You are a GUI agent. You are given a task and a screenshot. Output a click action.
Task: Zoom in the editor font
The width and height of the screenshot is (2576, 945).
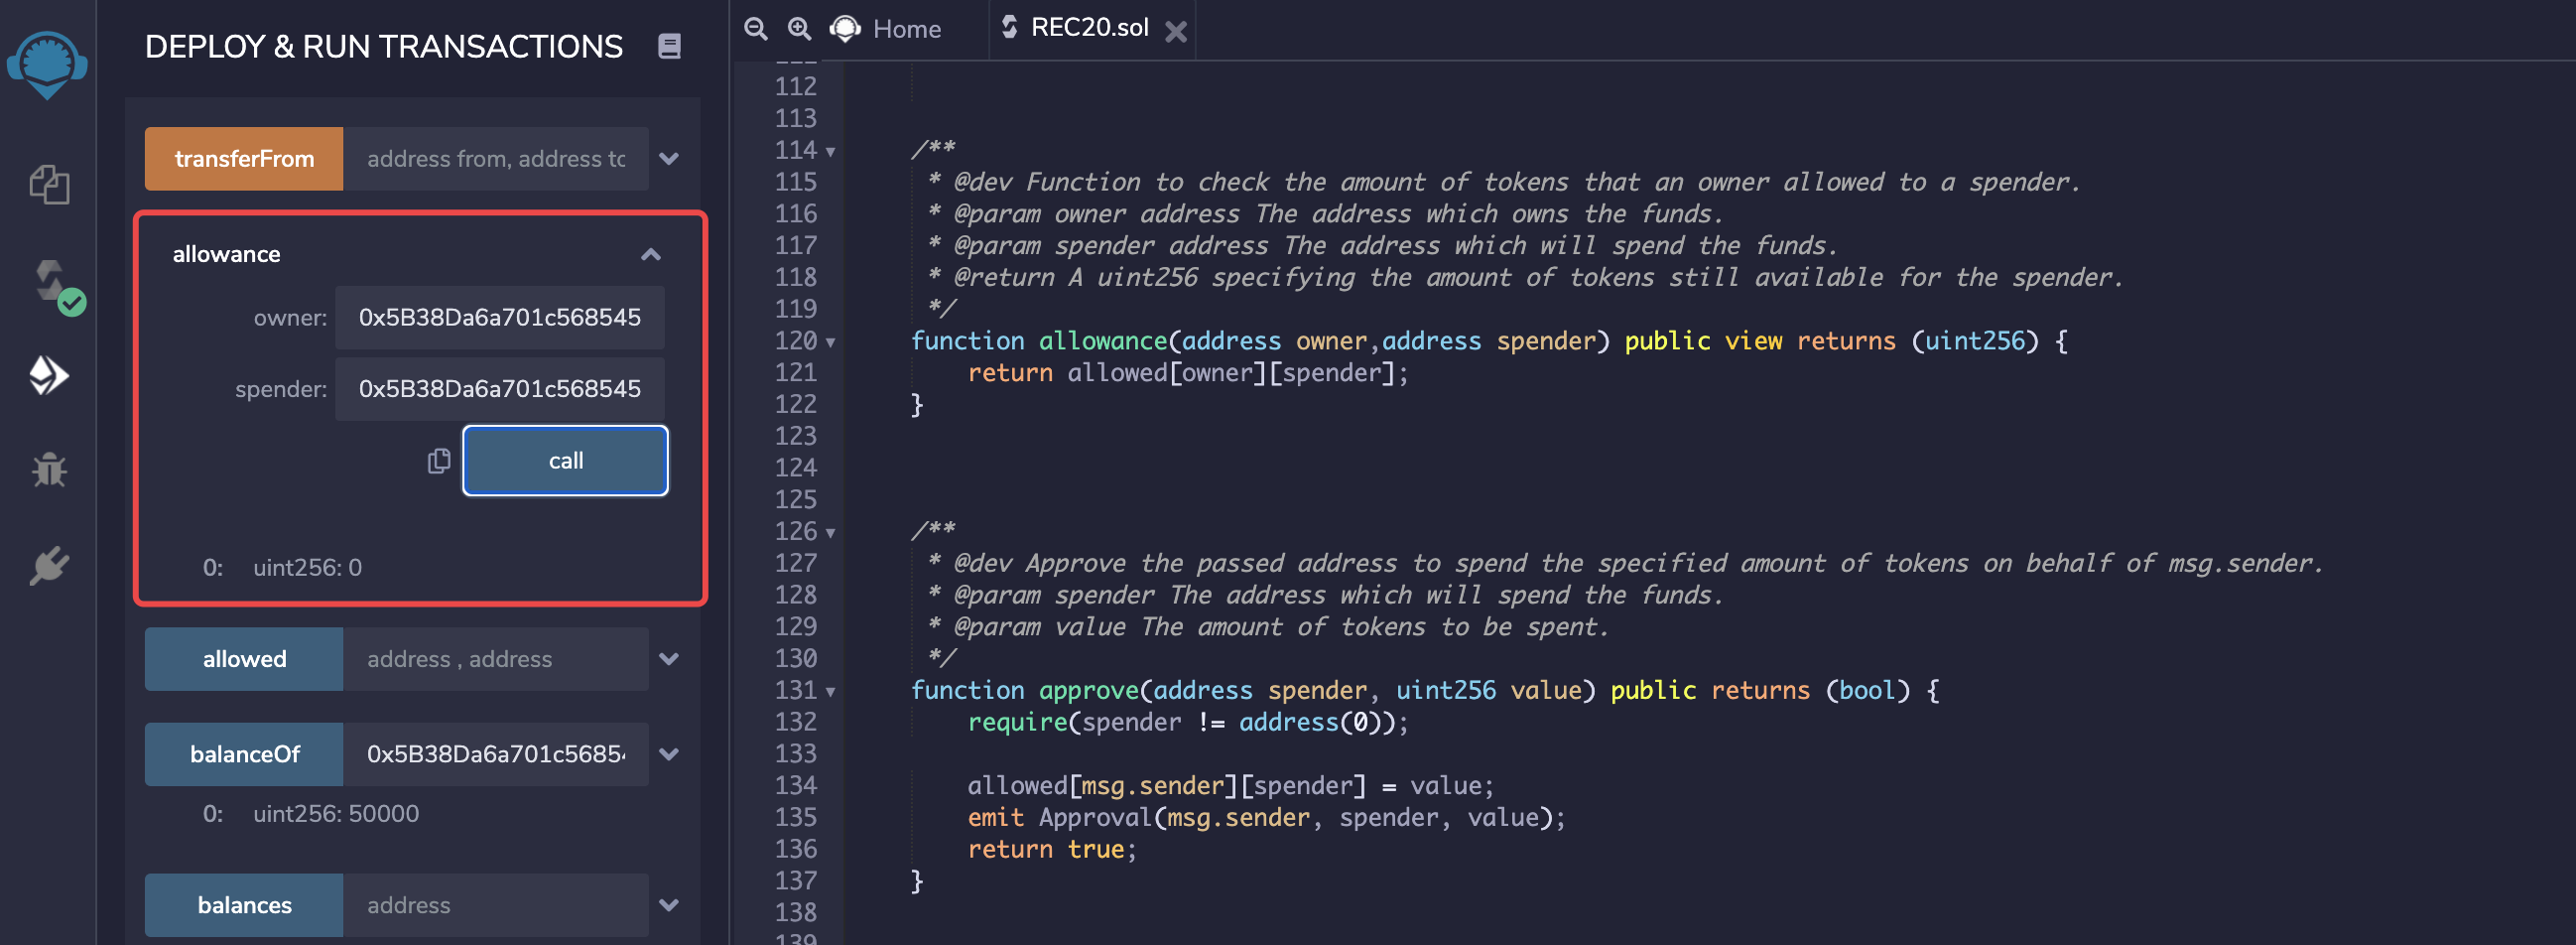click(x=799, y=29)
